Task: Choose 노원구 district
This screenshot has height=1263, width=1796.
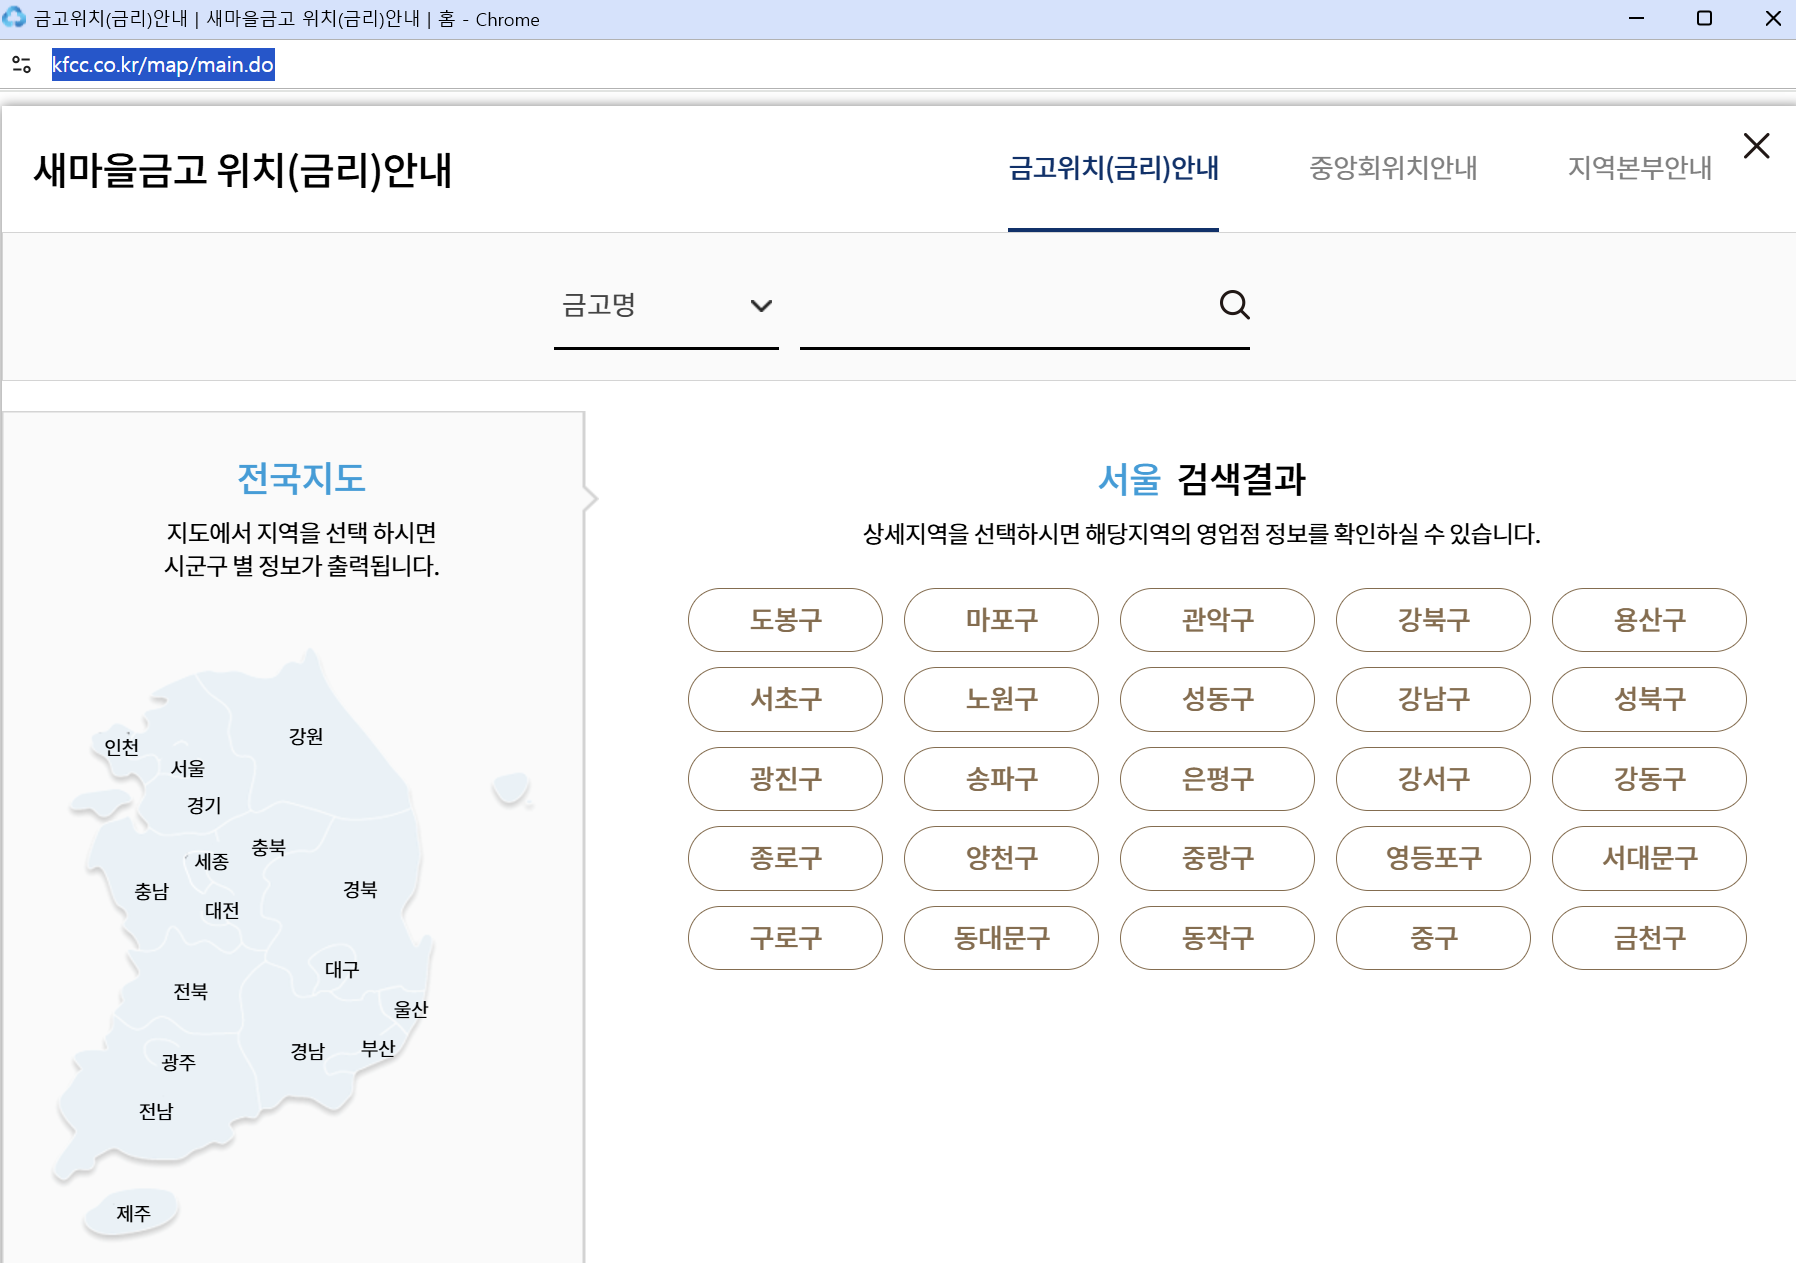Action: (x=1001, y=699)
